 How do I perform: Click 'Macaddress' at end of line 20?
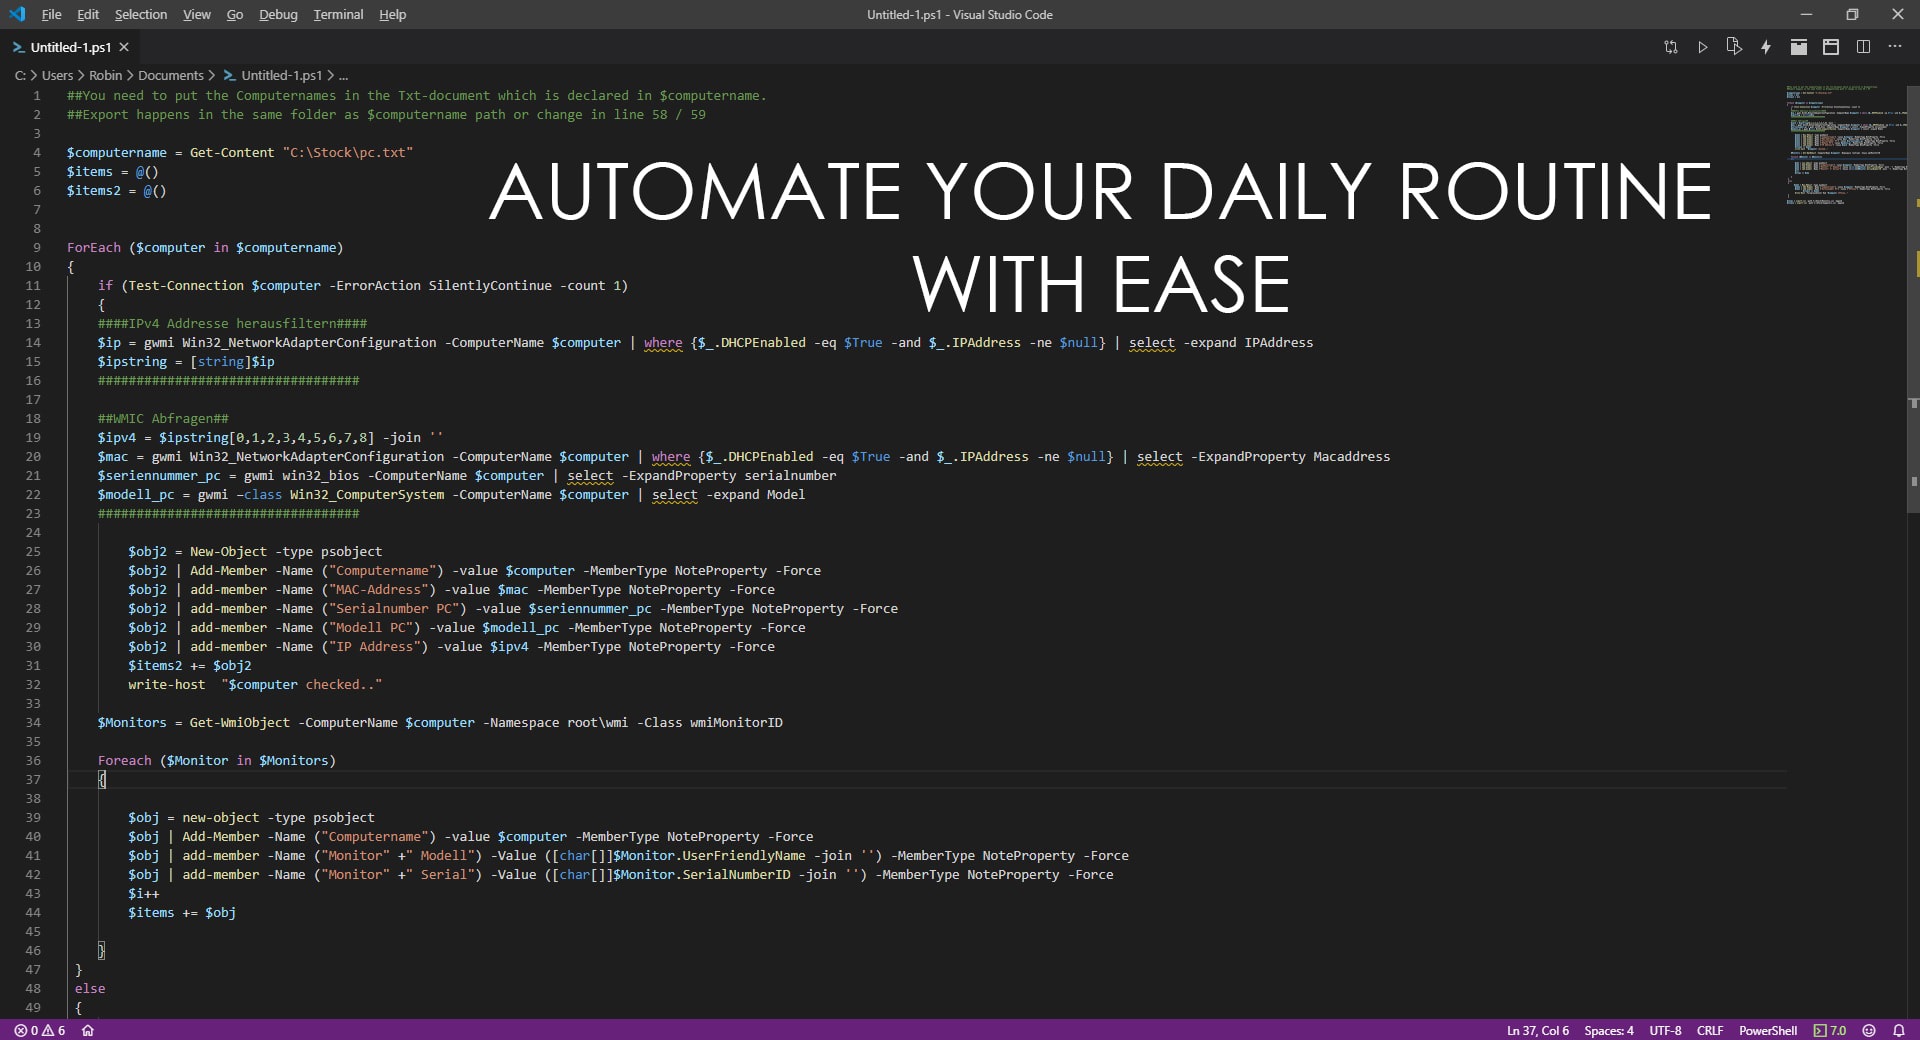[1351, 456]
